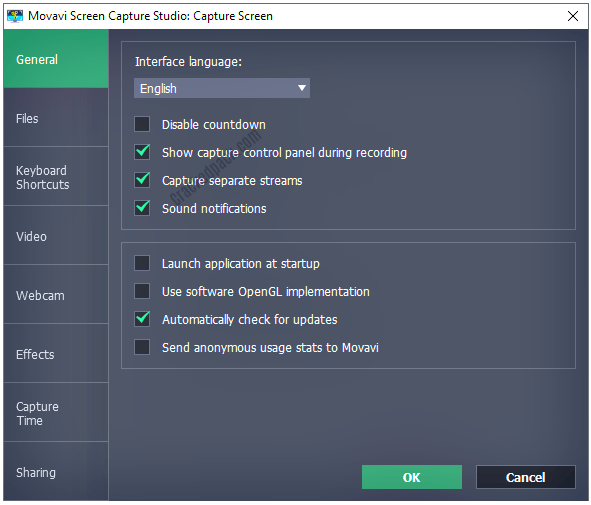Open Keyboard Shortcuts settings
This screenshot has height=505, width=591.
click(56, 176)
